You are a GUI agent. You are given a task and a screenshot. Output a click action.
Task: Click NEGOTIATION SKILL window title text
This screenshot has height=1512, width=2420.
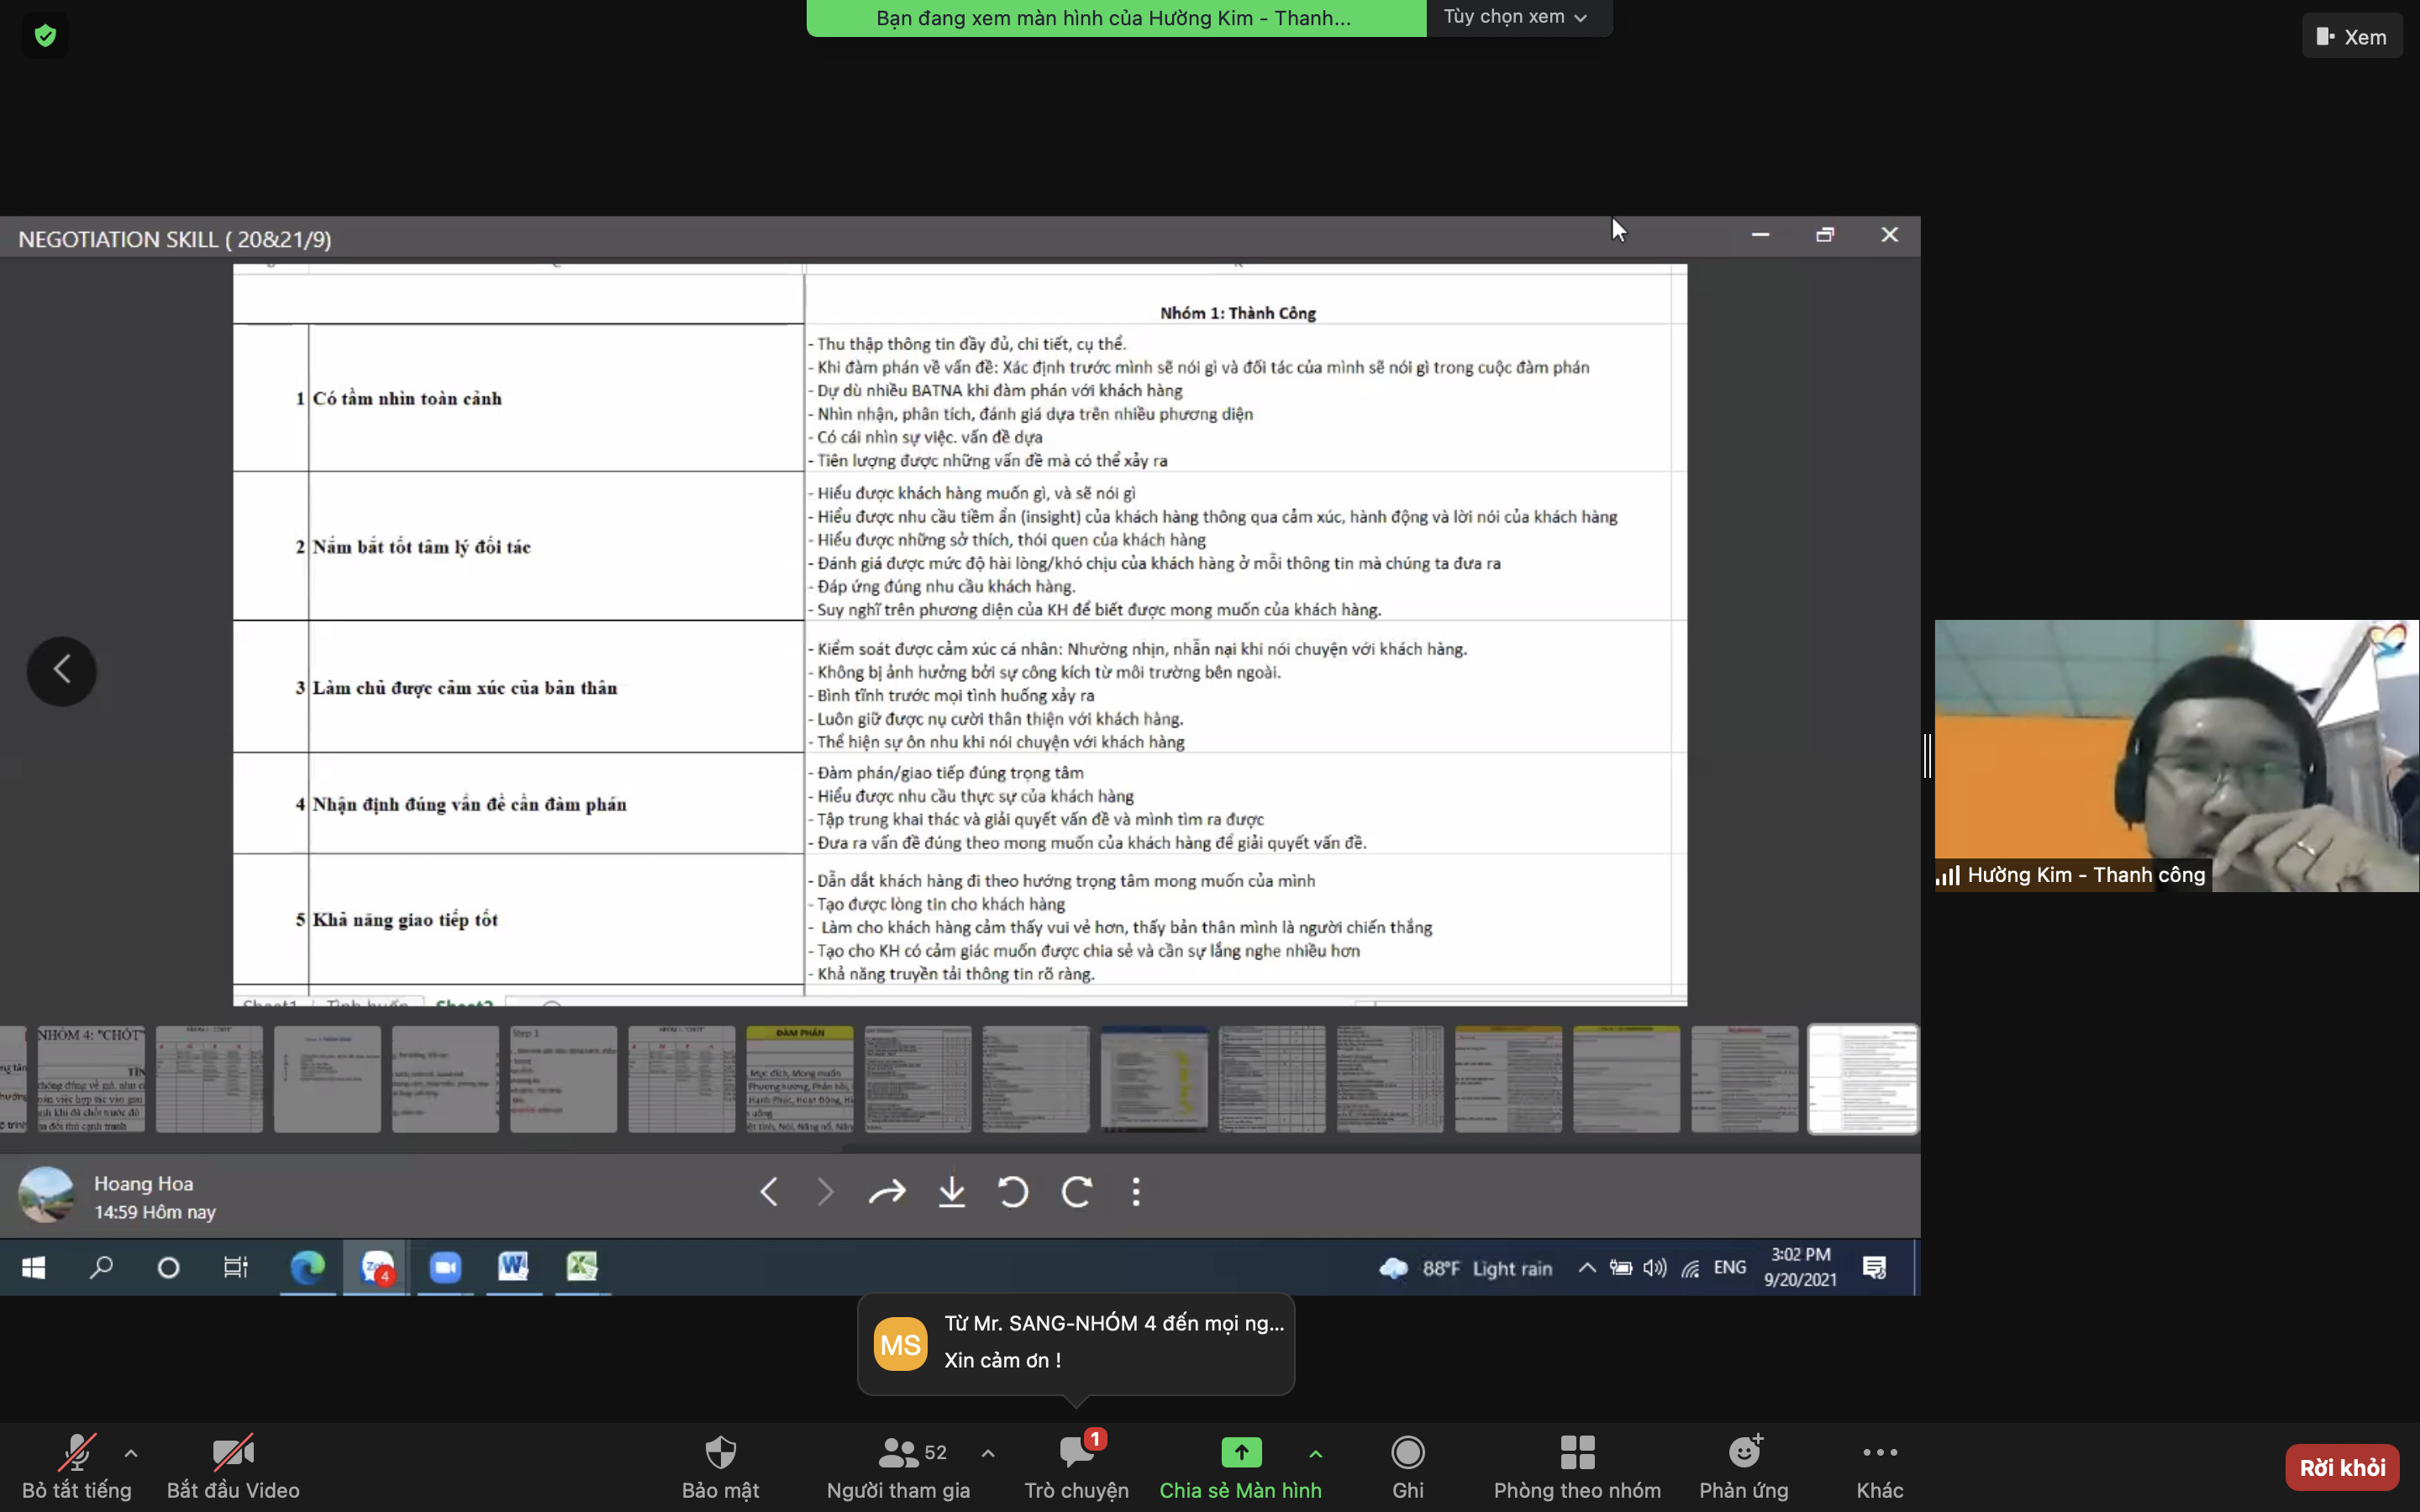click(x=175, y=239)
